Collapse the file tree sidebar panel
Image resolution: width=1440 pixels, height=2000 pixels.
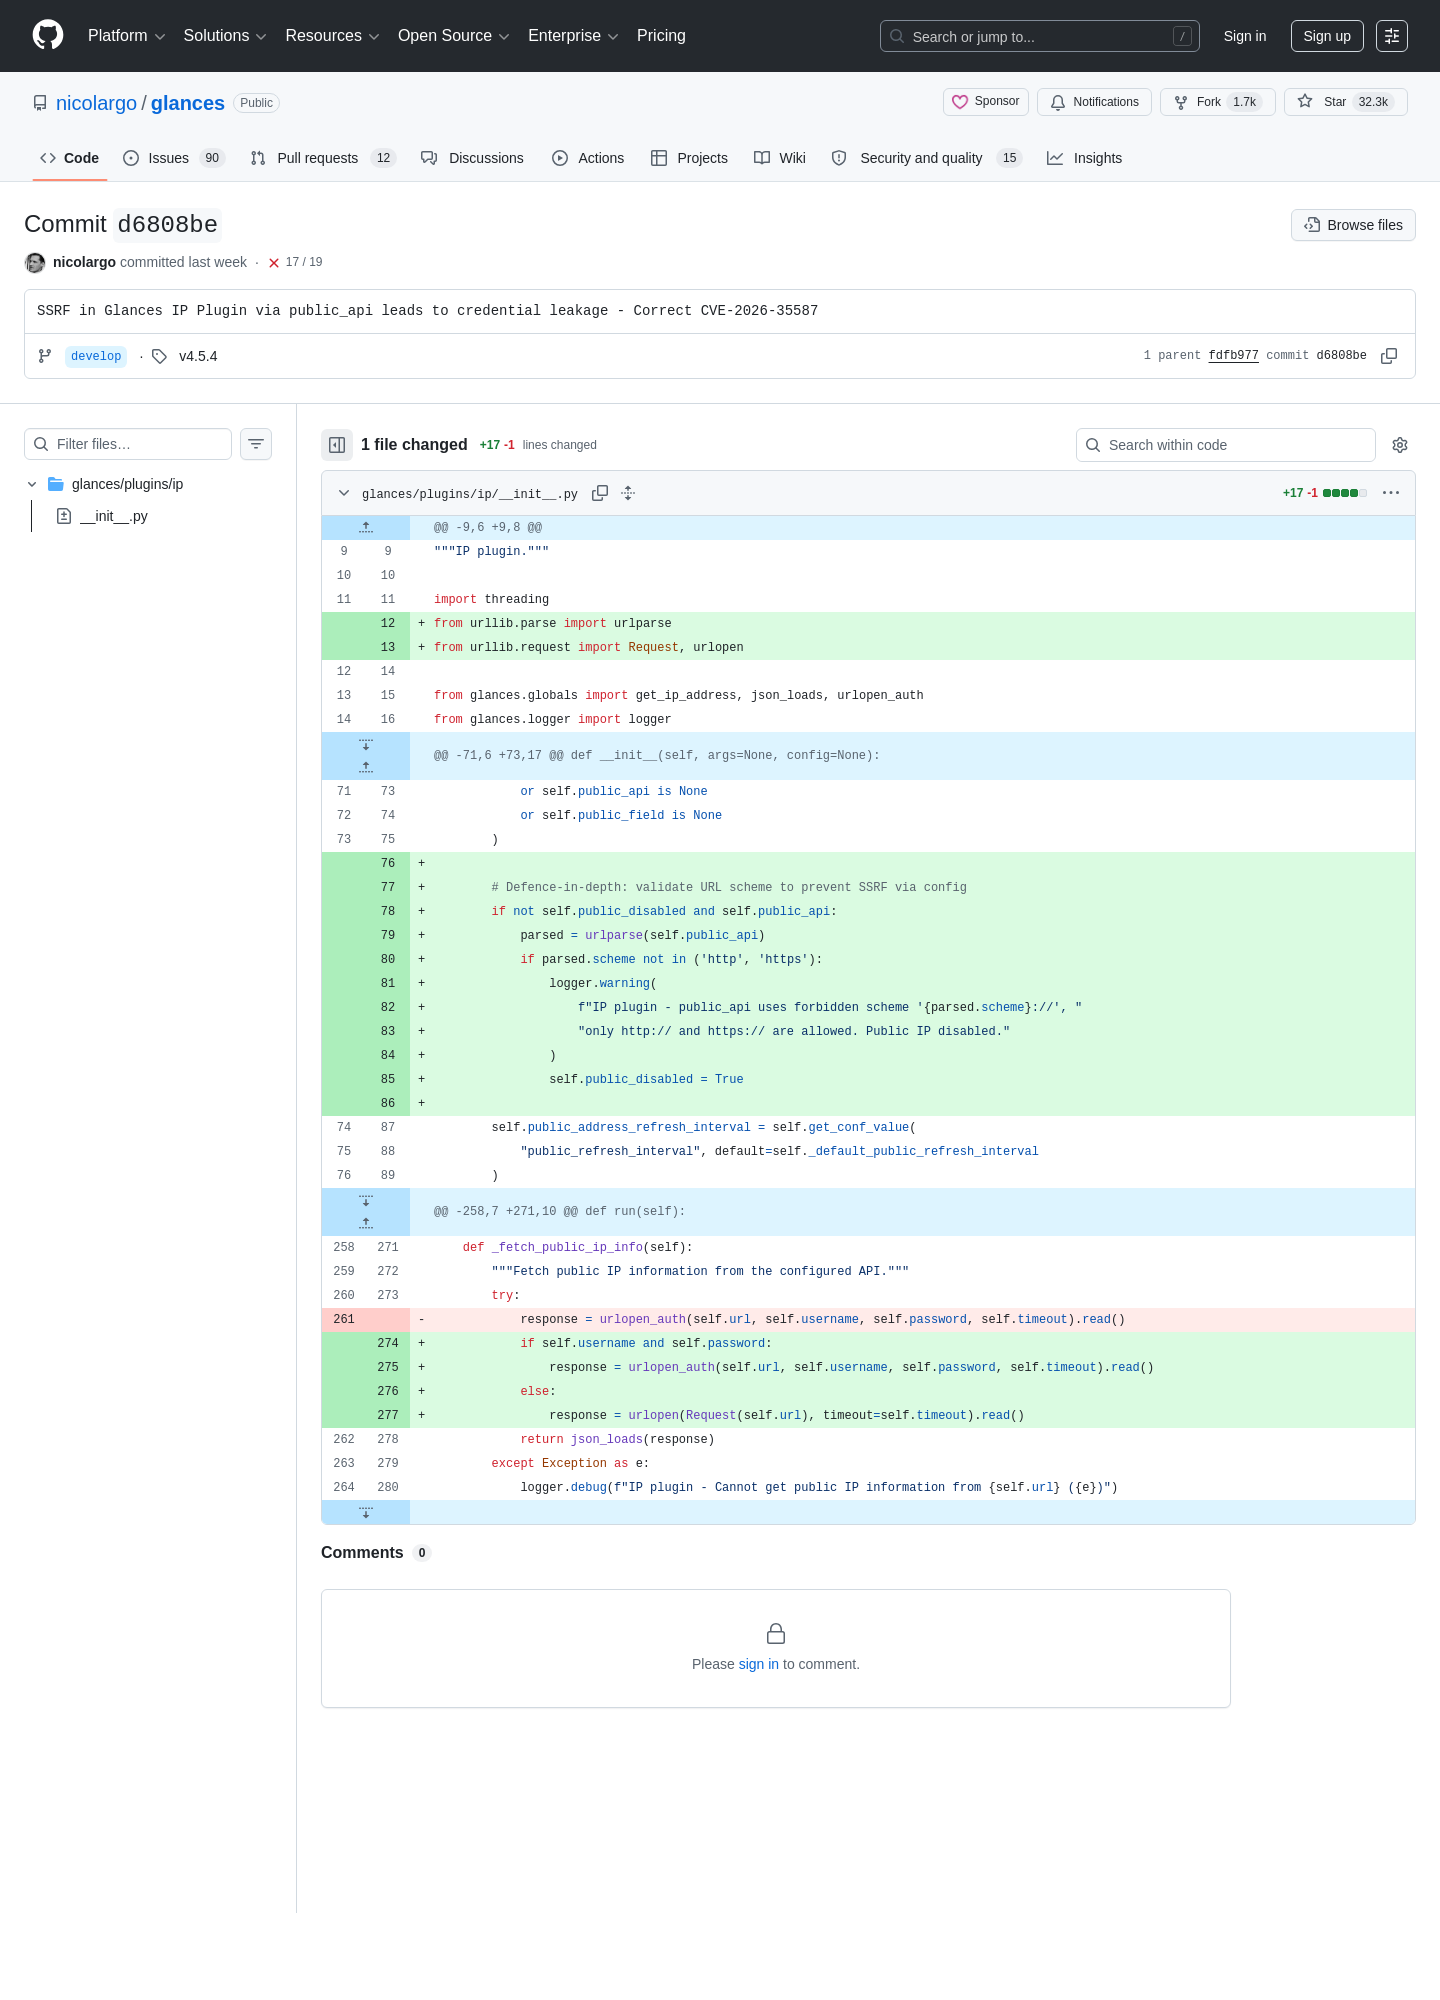click(x=337, y=445)
